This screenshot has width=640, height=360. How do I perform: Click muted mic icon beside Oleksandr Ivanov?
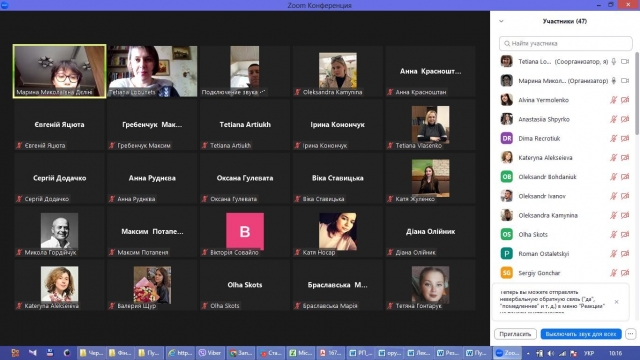coord(613,196)
